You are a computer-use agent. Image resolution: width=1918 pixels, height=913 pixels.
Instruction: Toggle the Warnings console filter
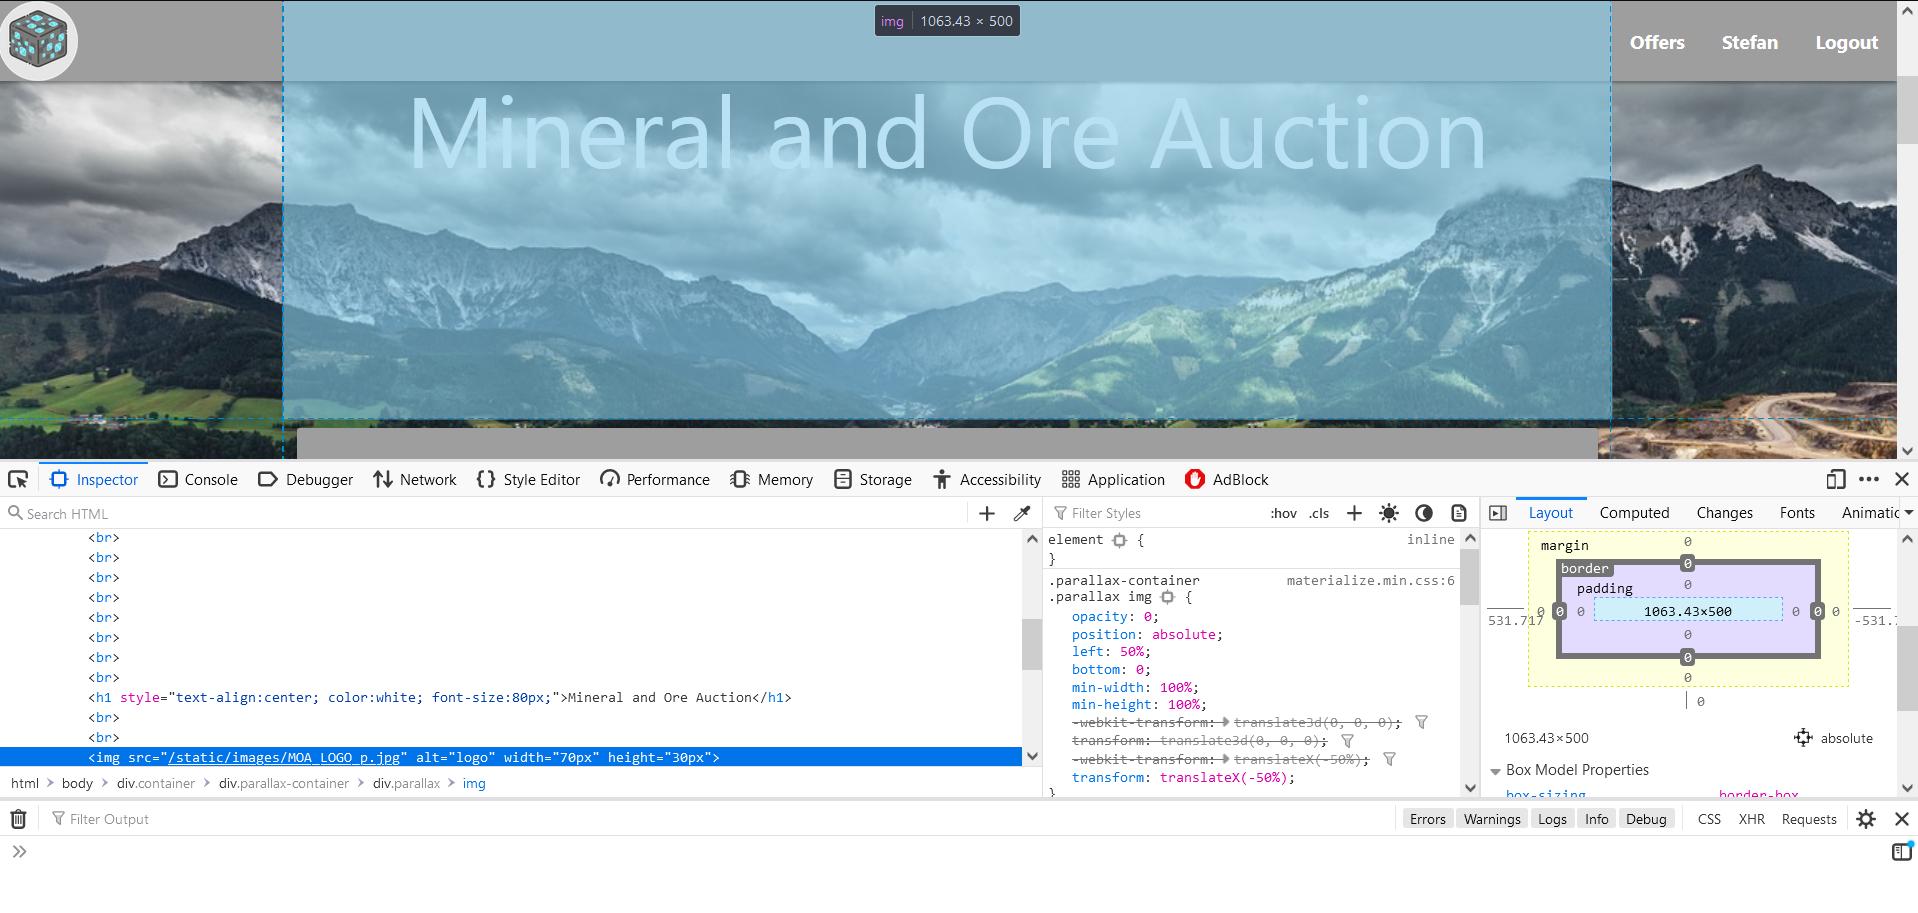[1492, 819]
